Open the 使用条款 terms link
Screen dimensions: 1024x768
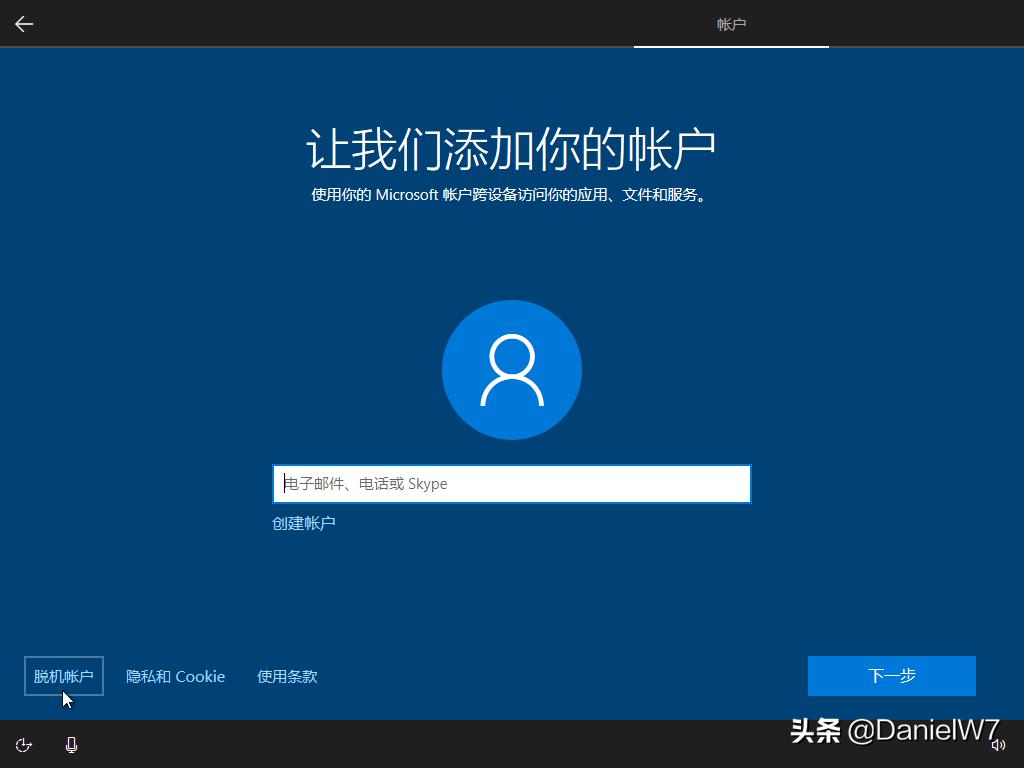(x=287, y=676)
